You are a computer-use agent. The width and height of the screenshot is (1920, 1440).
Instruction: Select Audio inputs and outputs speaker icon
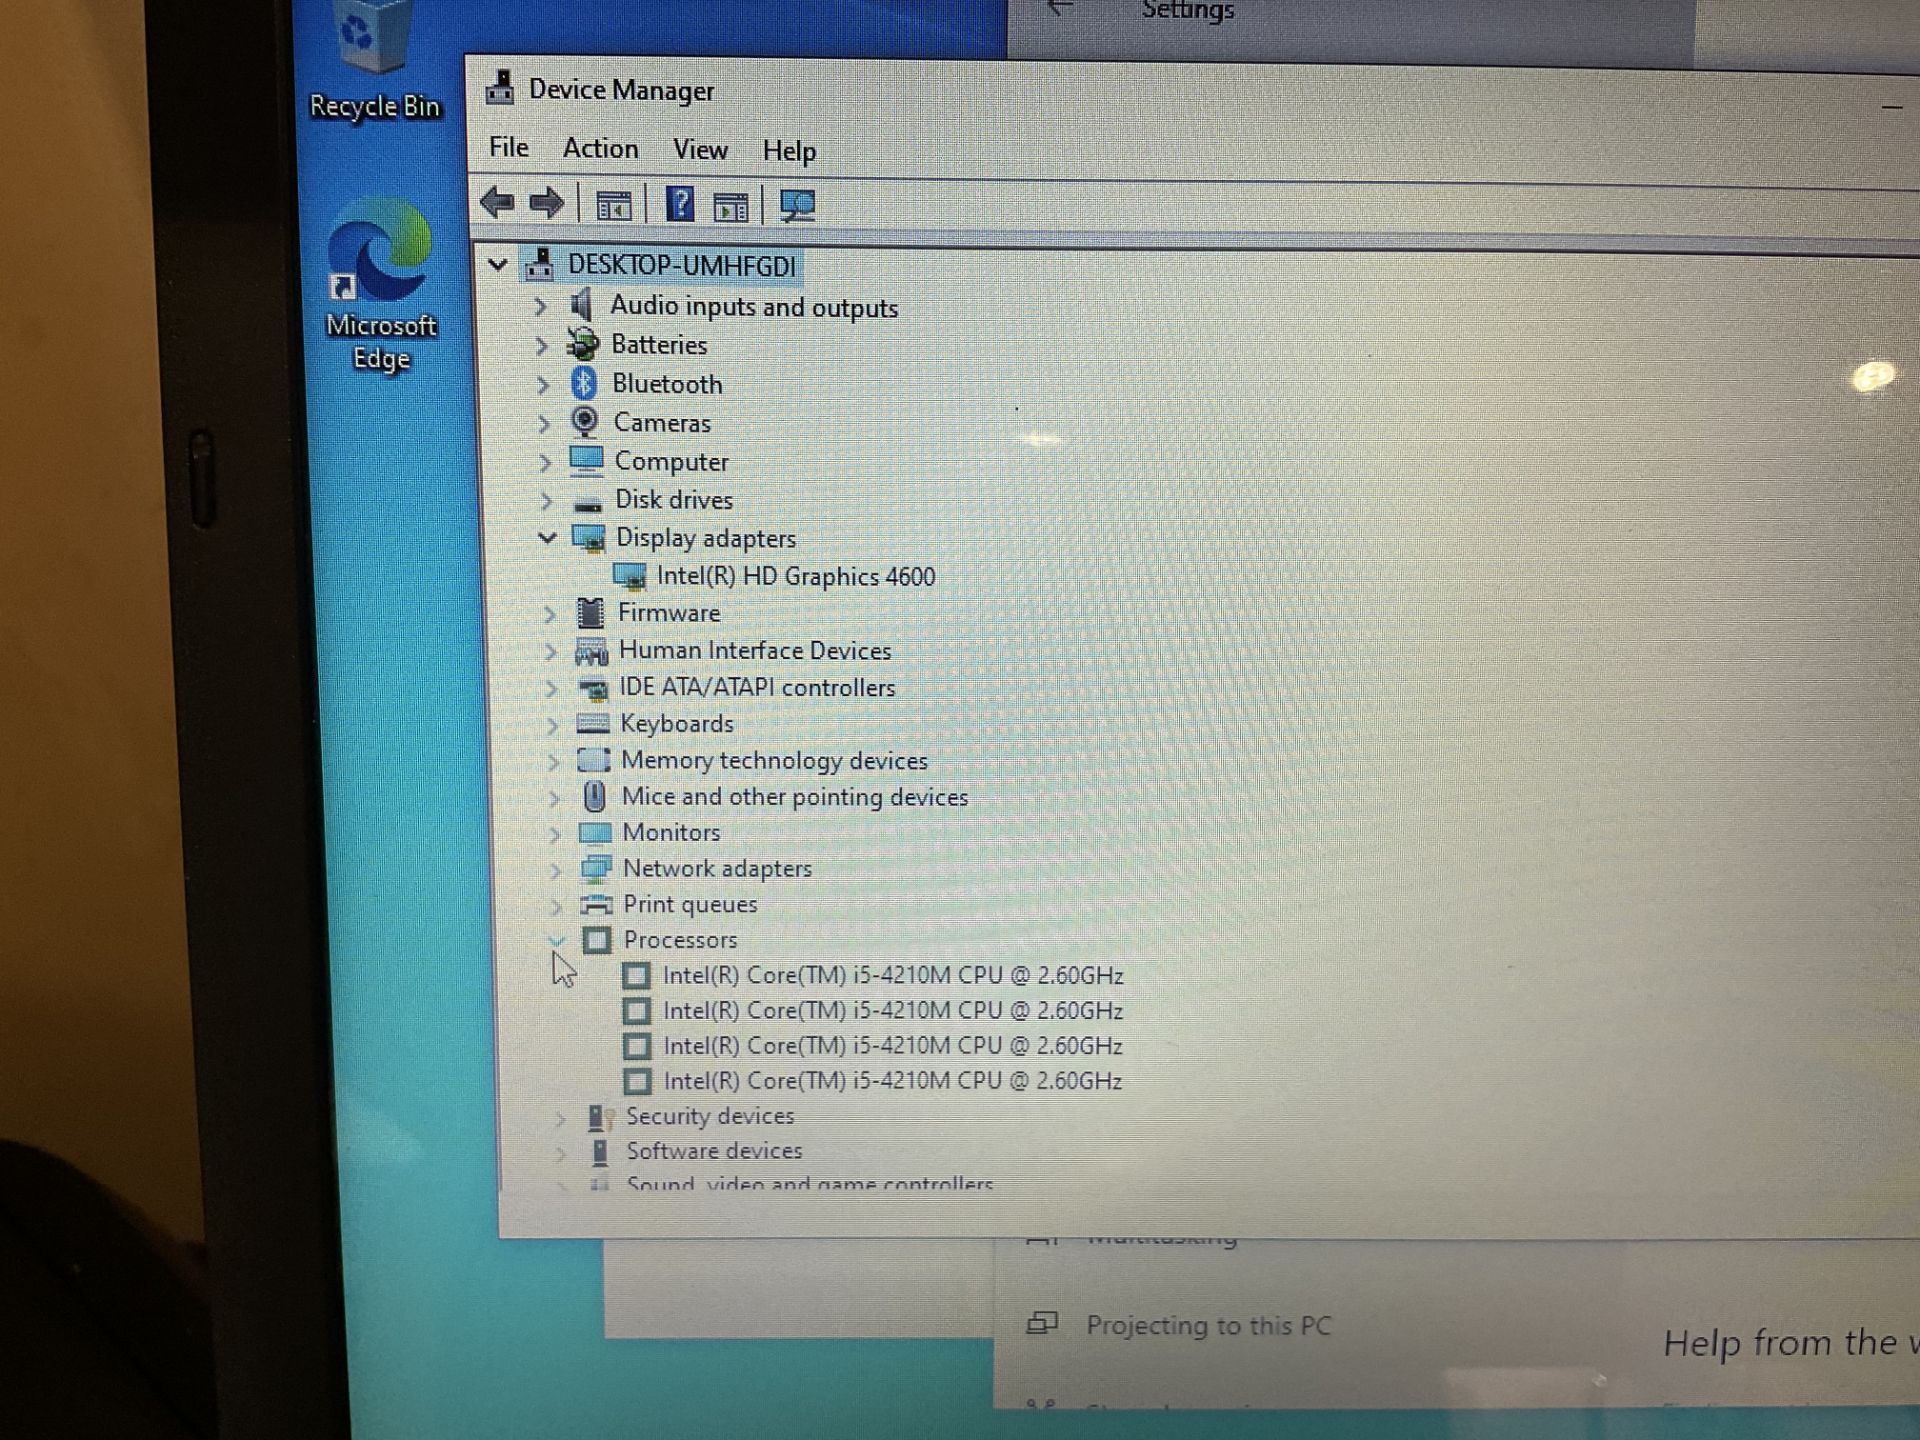point(582,306)
